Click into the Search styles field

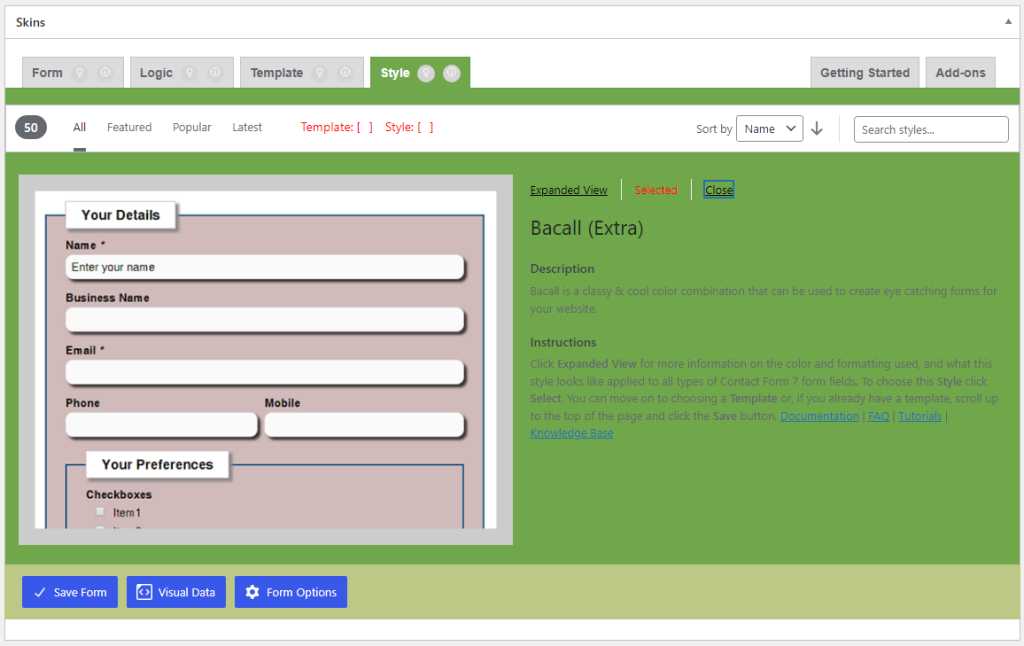pos(930,130)
